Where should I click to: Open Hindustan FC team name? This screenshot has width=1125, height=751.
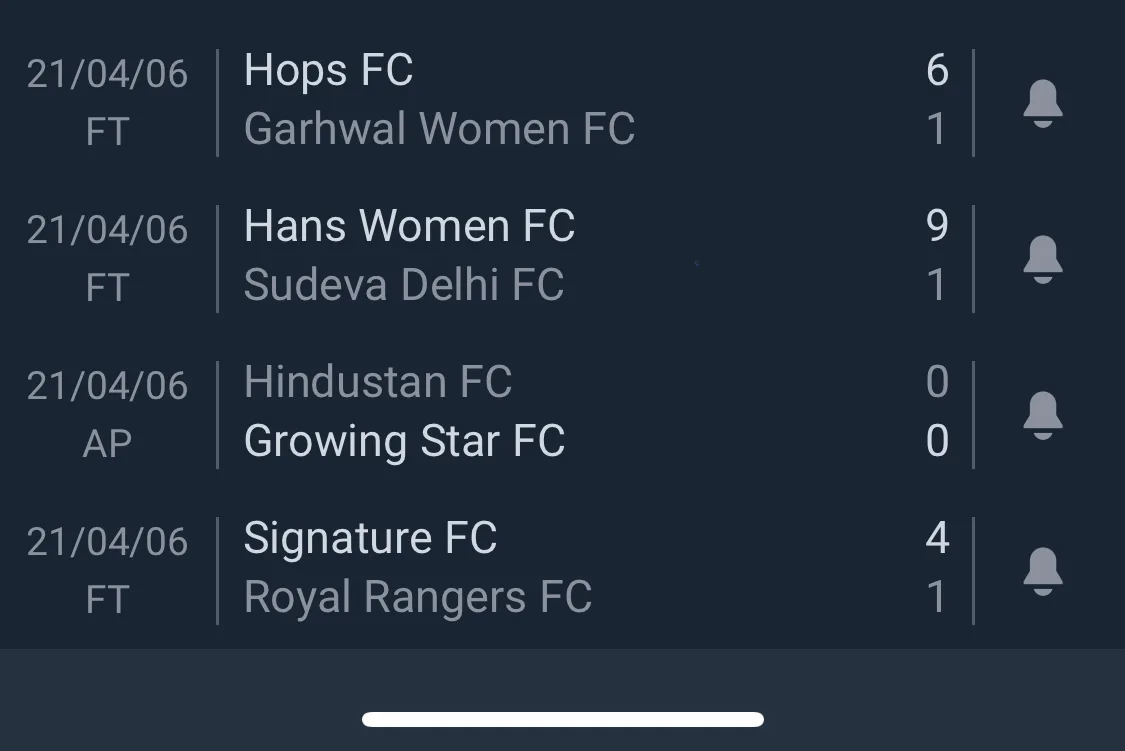coord(377,382)
